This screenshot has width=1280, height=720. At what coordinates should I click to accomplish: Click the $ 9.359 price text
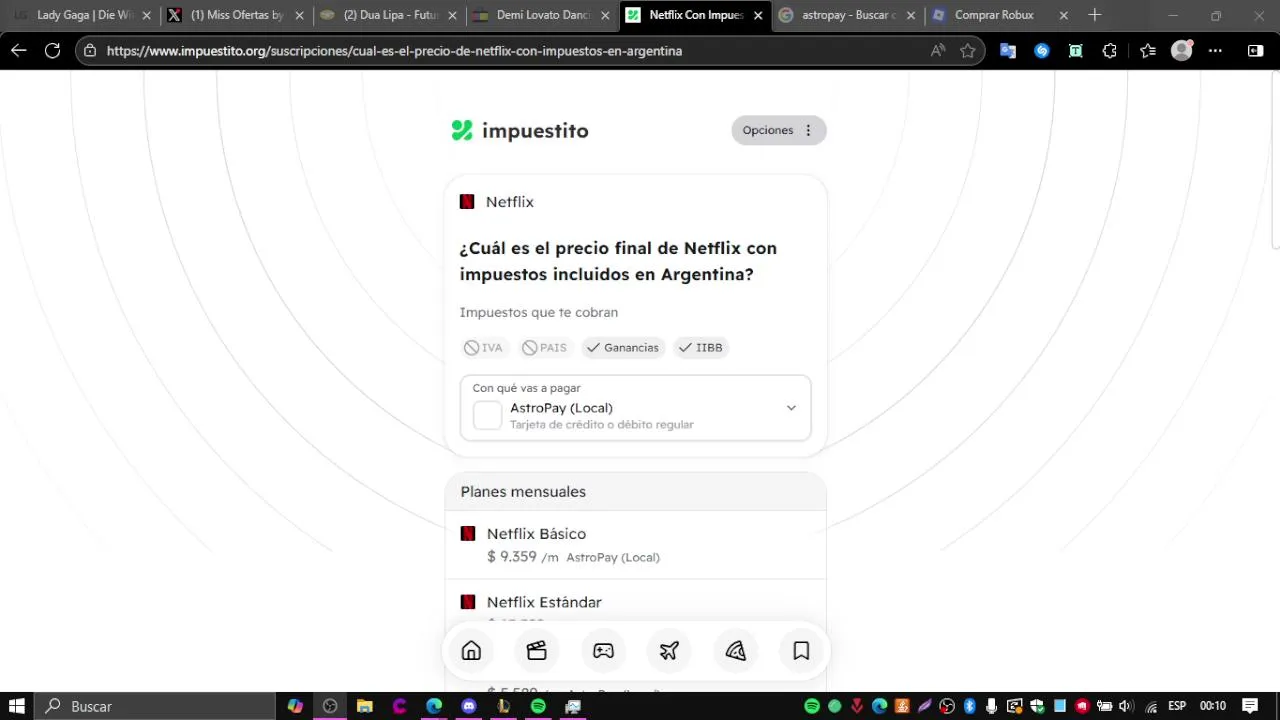click(x=512, y=556)
